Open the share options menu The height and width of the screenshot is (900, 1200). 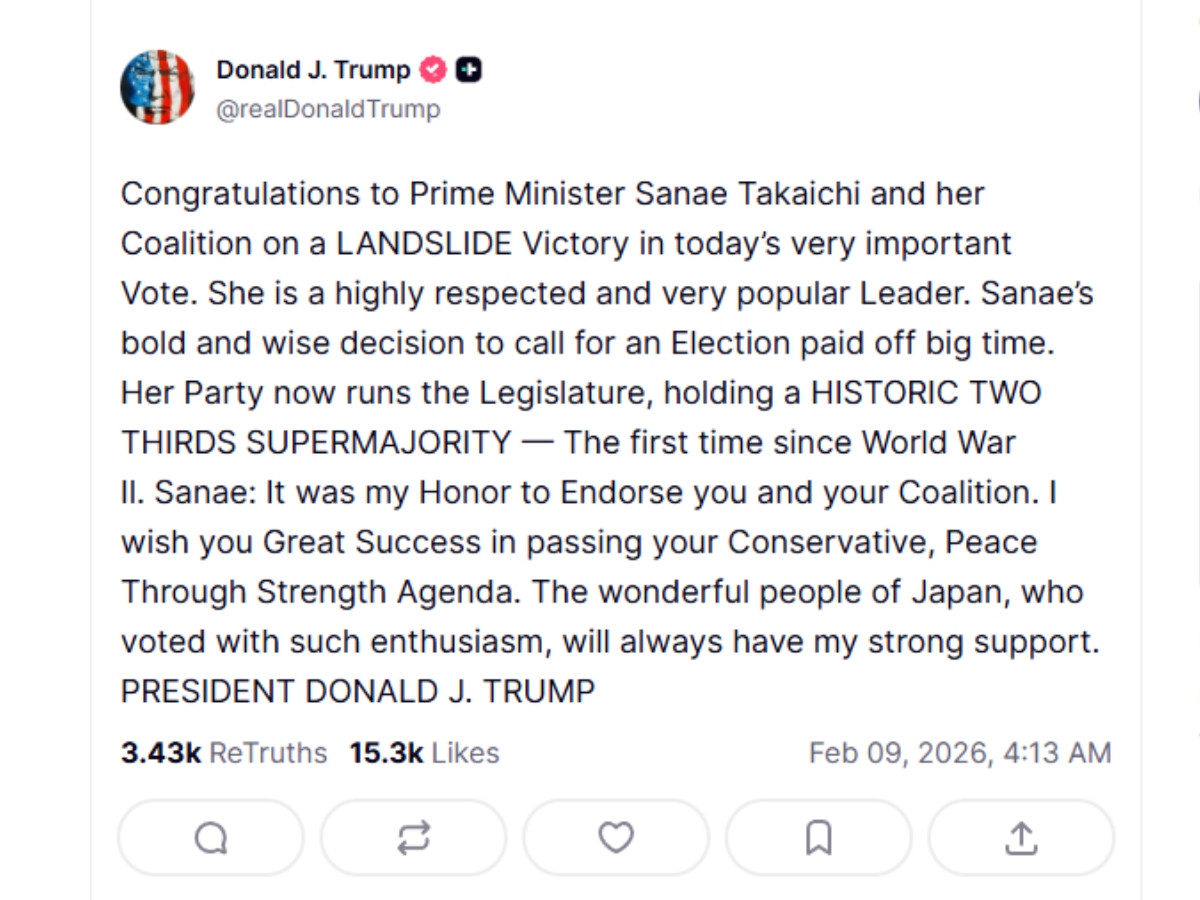click(x=1020, y=838)
